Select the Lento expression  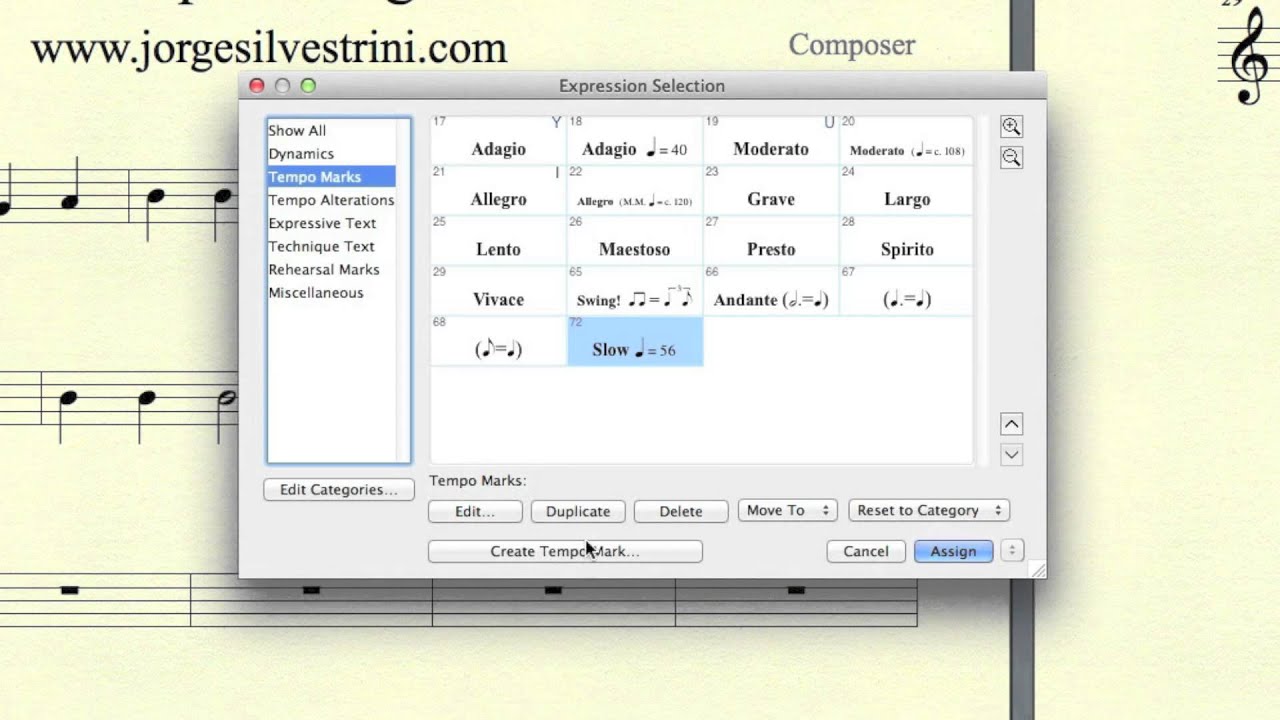coord(498,240)
